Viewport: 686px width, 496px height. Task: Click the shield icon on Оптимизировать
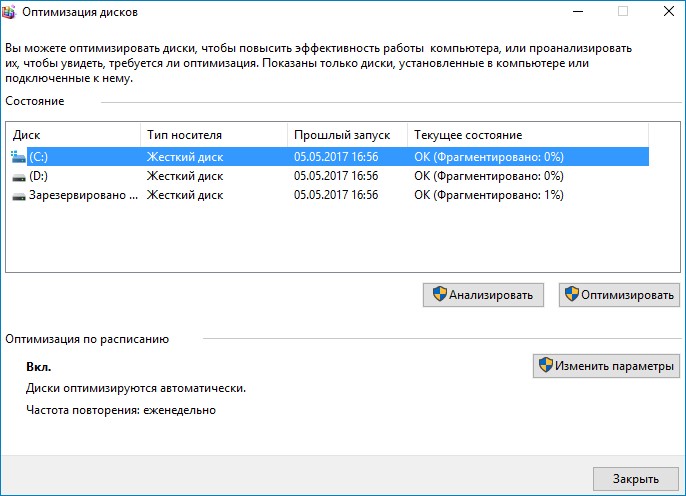pos(572,295)
